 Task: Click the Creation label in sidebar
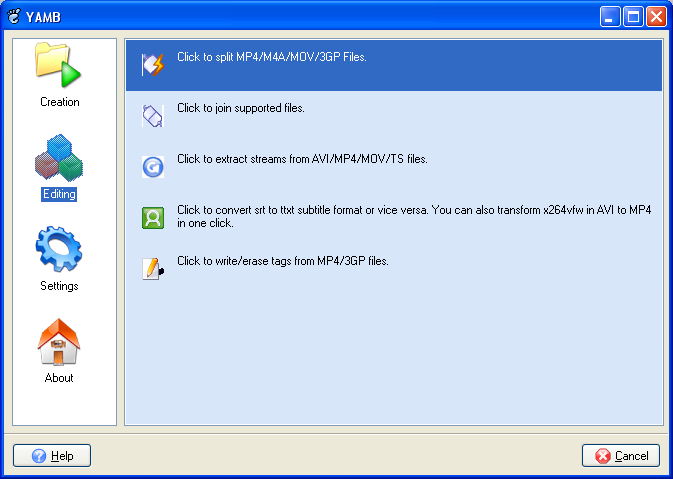coord(59,102)
